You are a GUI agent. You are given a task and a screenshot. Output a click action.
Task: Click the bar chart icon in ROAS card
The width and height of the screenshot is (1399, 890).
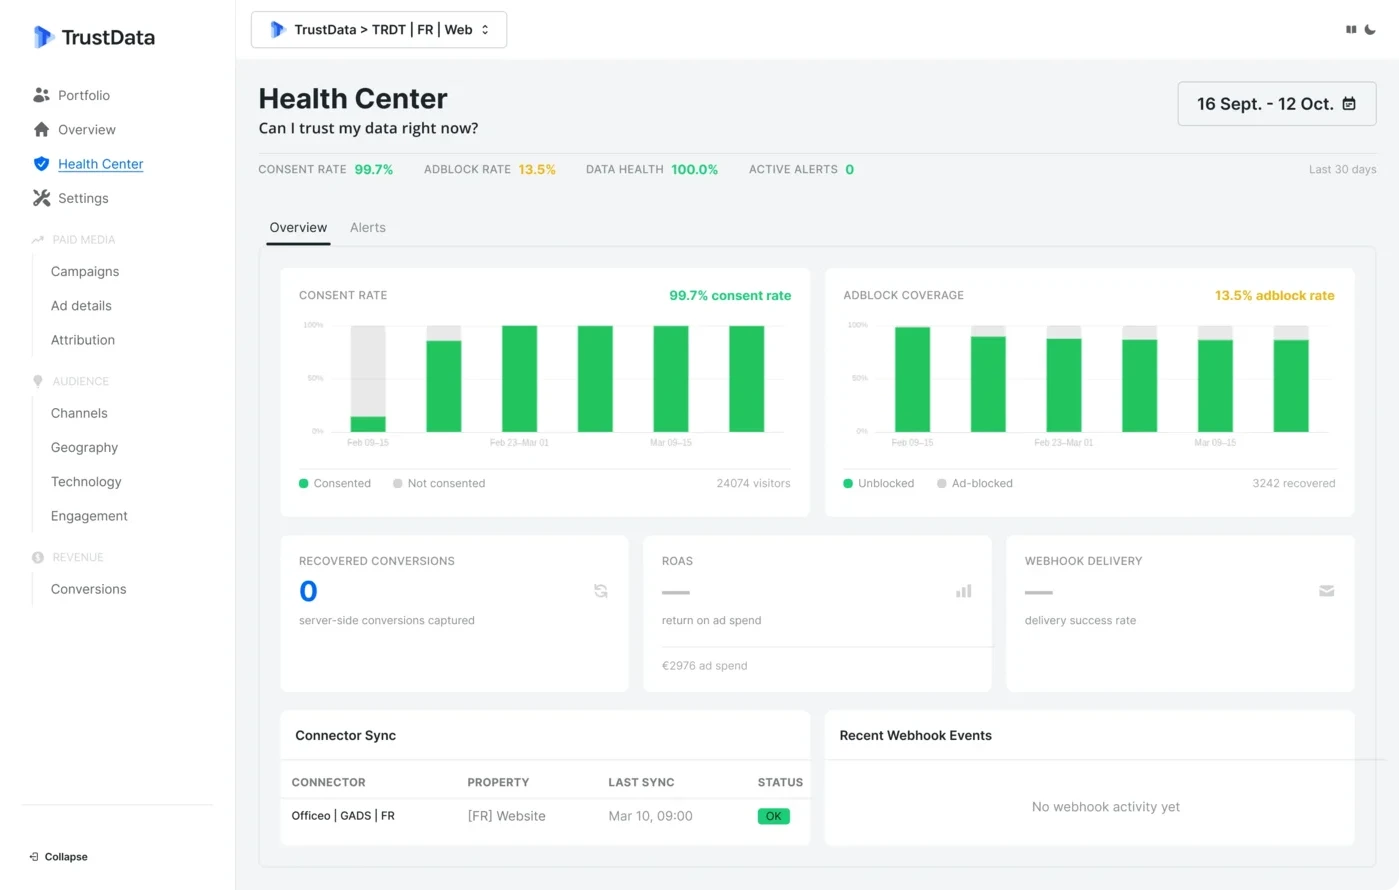click(x=963, y=591)
